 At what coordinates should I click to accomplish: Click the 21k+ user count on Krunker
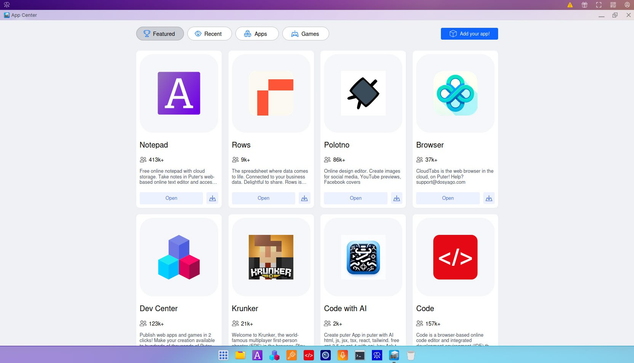tap(247, 323)
